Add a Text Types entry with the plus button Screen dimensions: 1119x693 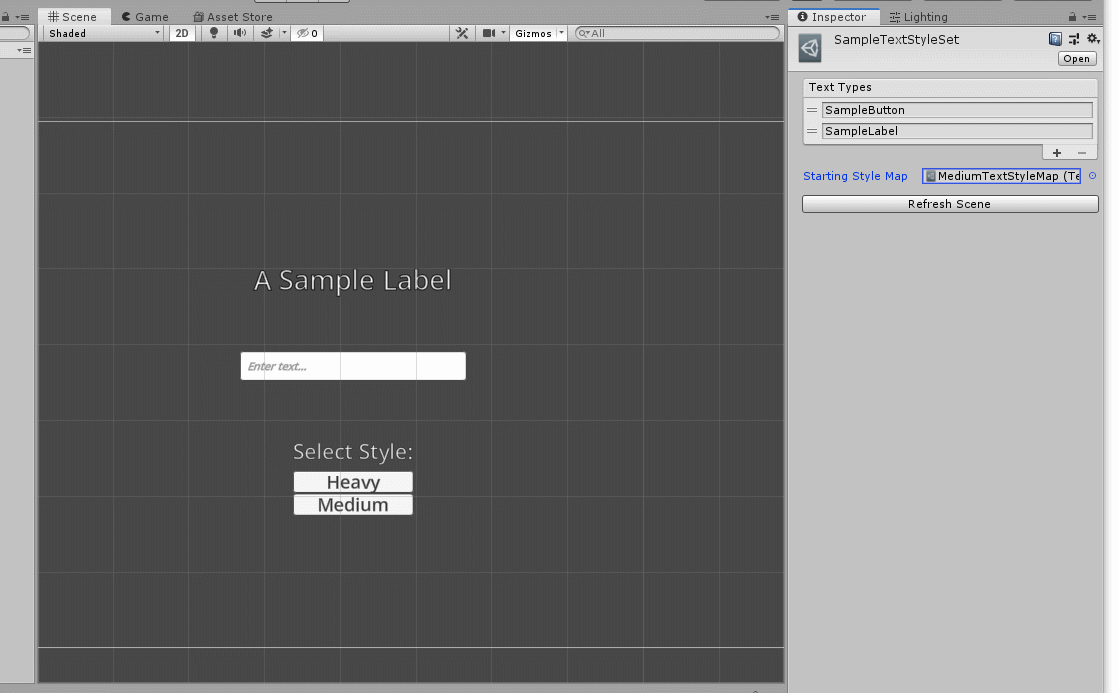(1057, 153)
